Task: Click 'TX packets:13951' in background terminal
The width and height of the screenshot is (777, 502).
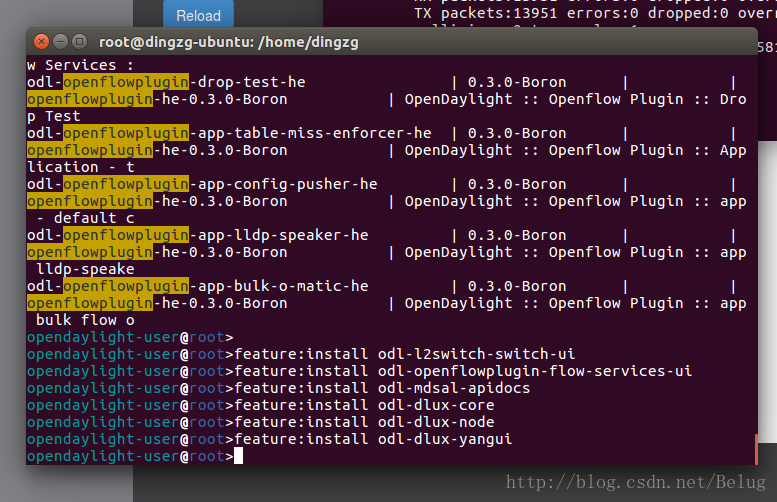Action: click(x=486, y=13)
